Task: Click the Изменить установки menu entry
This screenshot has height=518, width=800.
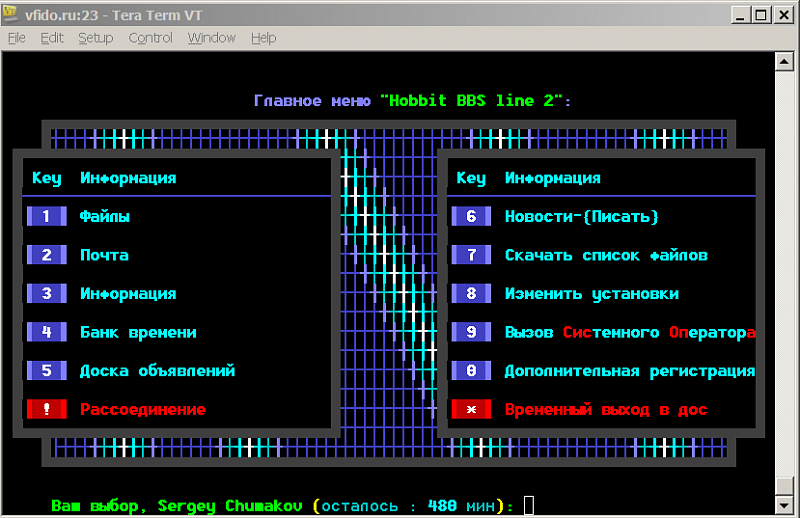Action: [591, 294]
